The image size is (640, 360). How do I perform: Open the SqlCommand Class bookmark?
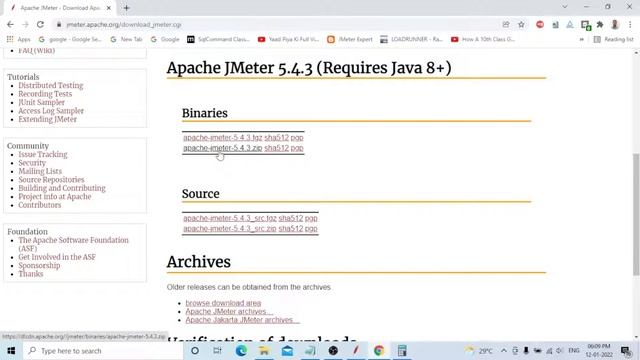pos(218,39)
